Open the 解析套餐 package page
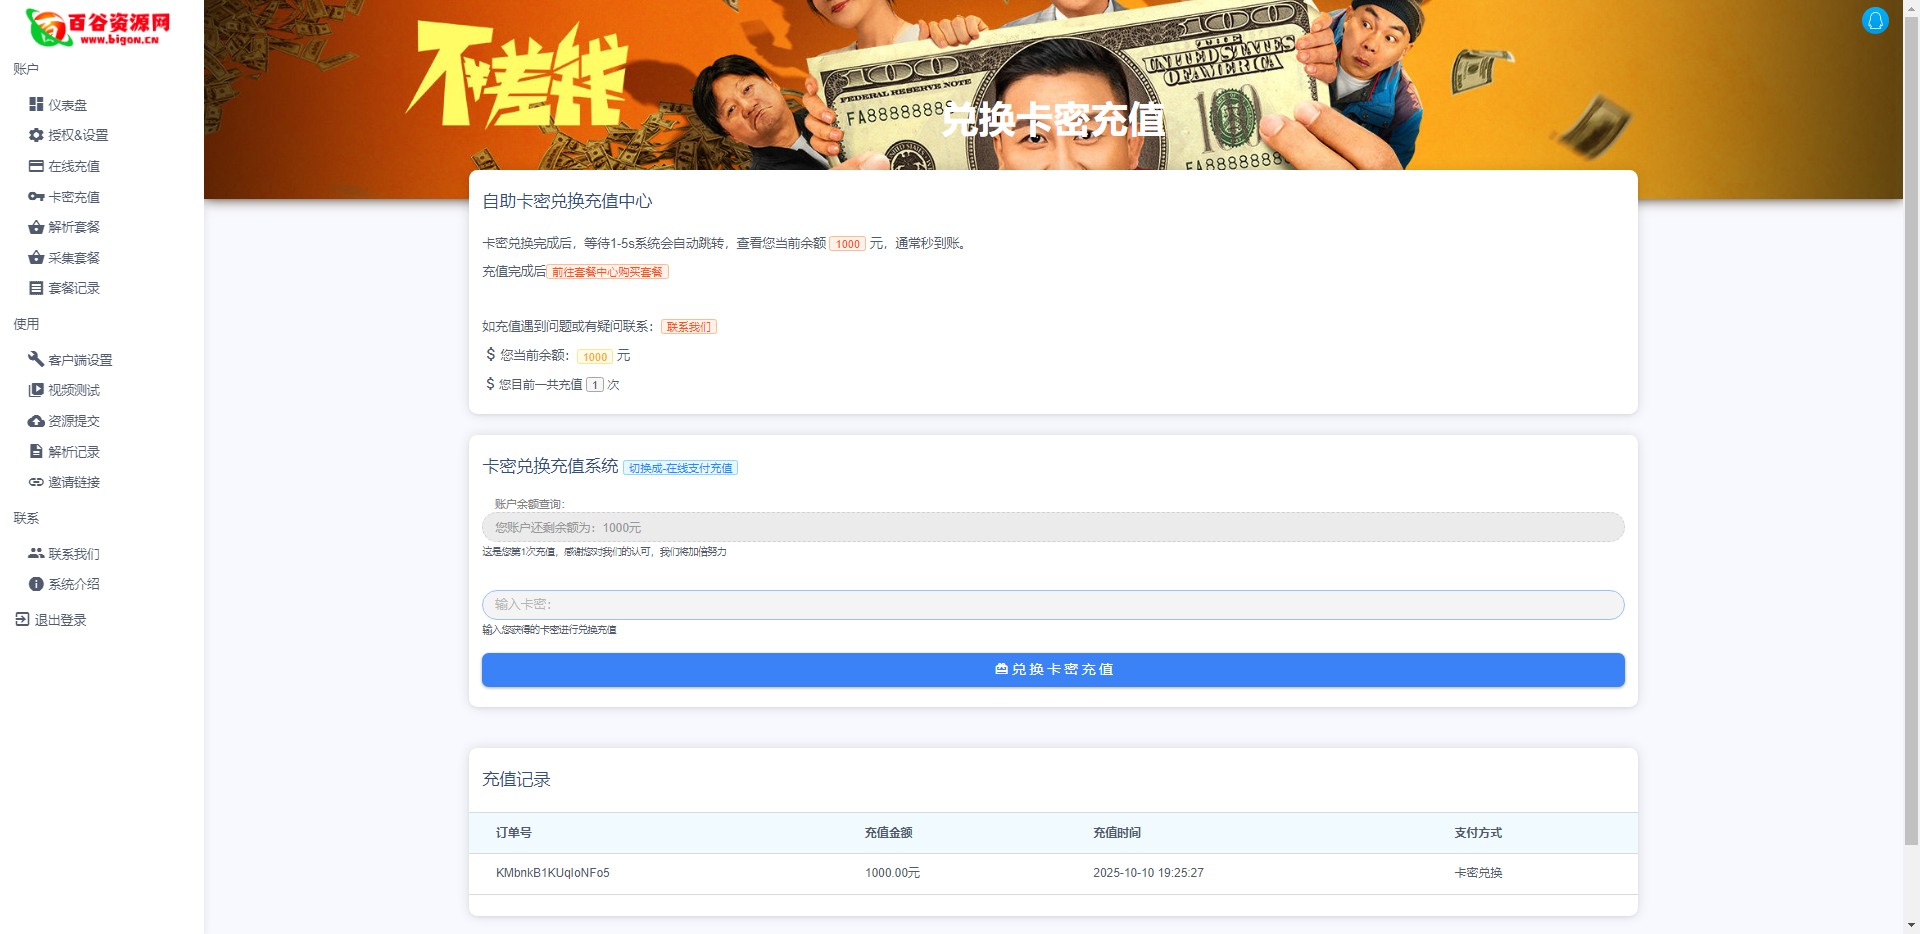 tap(73, 227)
